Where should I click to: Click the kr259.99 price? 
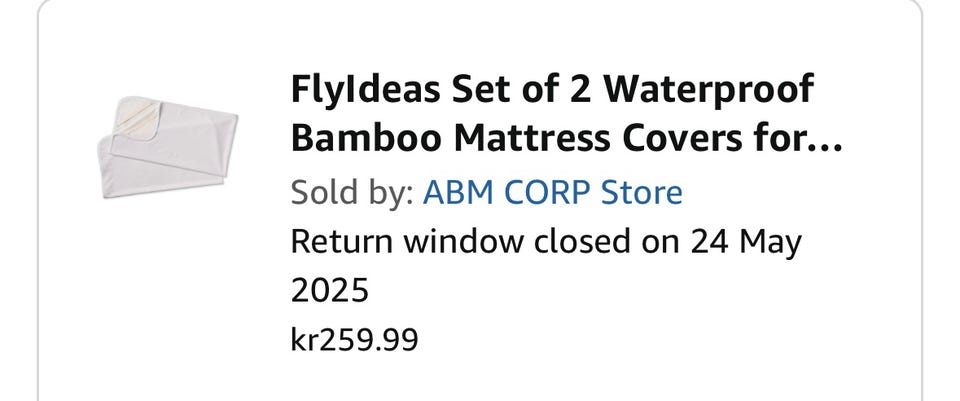[354, 339]
